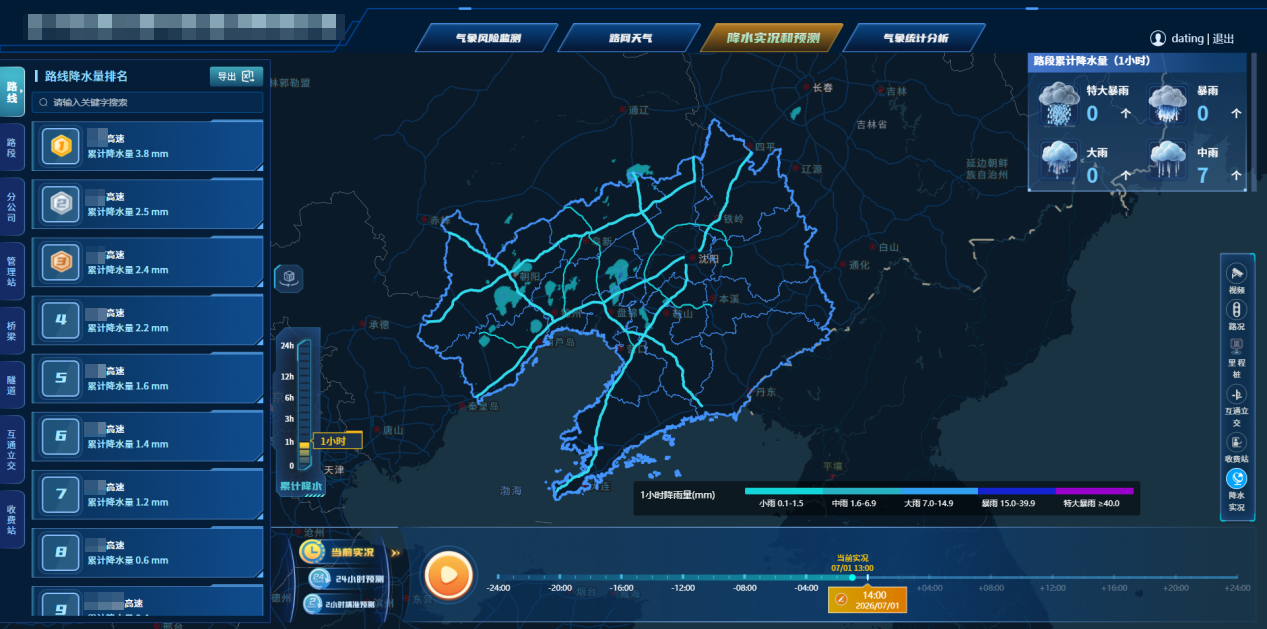This screenshot has height=629, width=1267.
Task: Click the rank 8 number badge
Action: pyautogui.click(x=60, y=552)
